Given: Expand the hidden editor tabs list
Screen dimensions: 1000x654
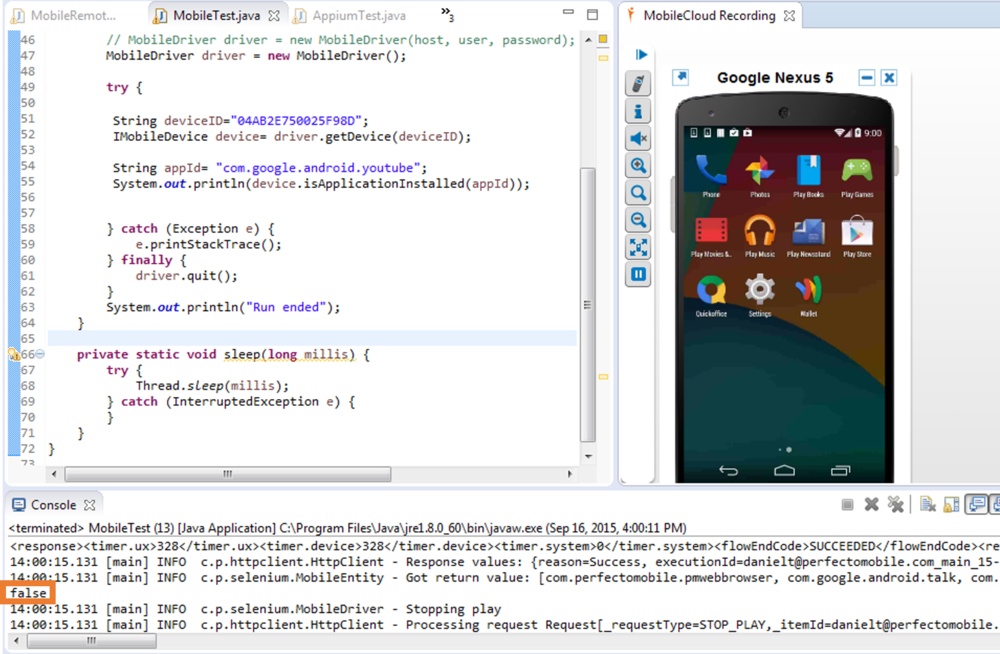Looking at the screenshot, I should click(x=448, y=14).
